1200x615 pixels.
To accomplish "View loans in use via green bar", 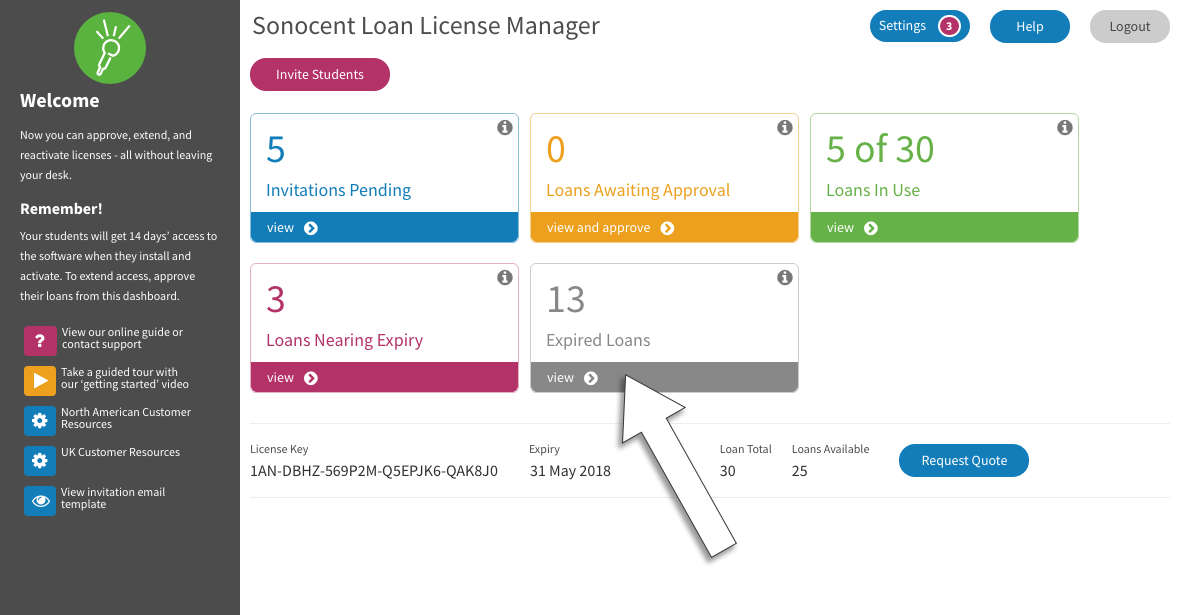I will (944, 228).
